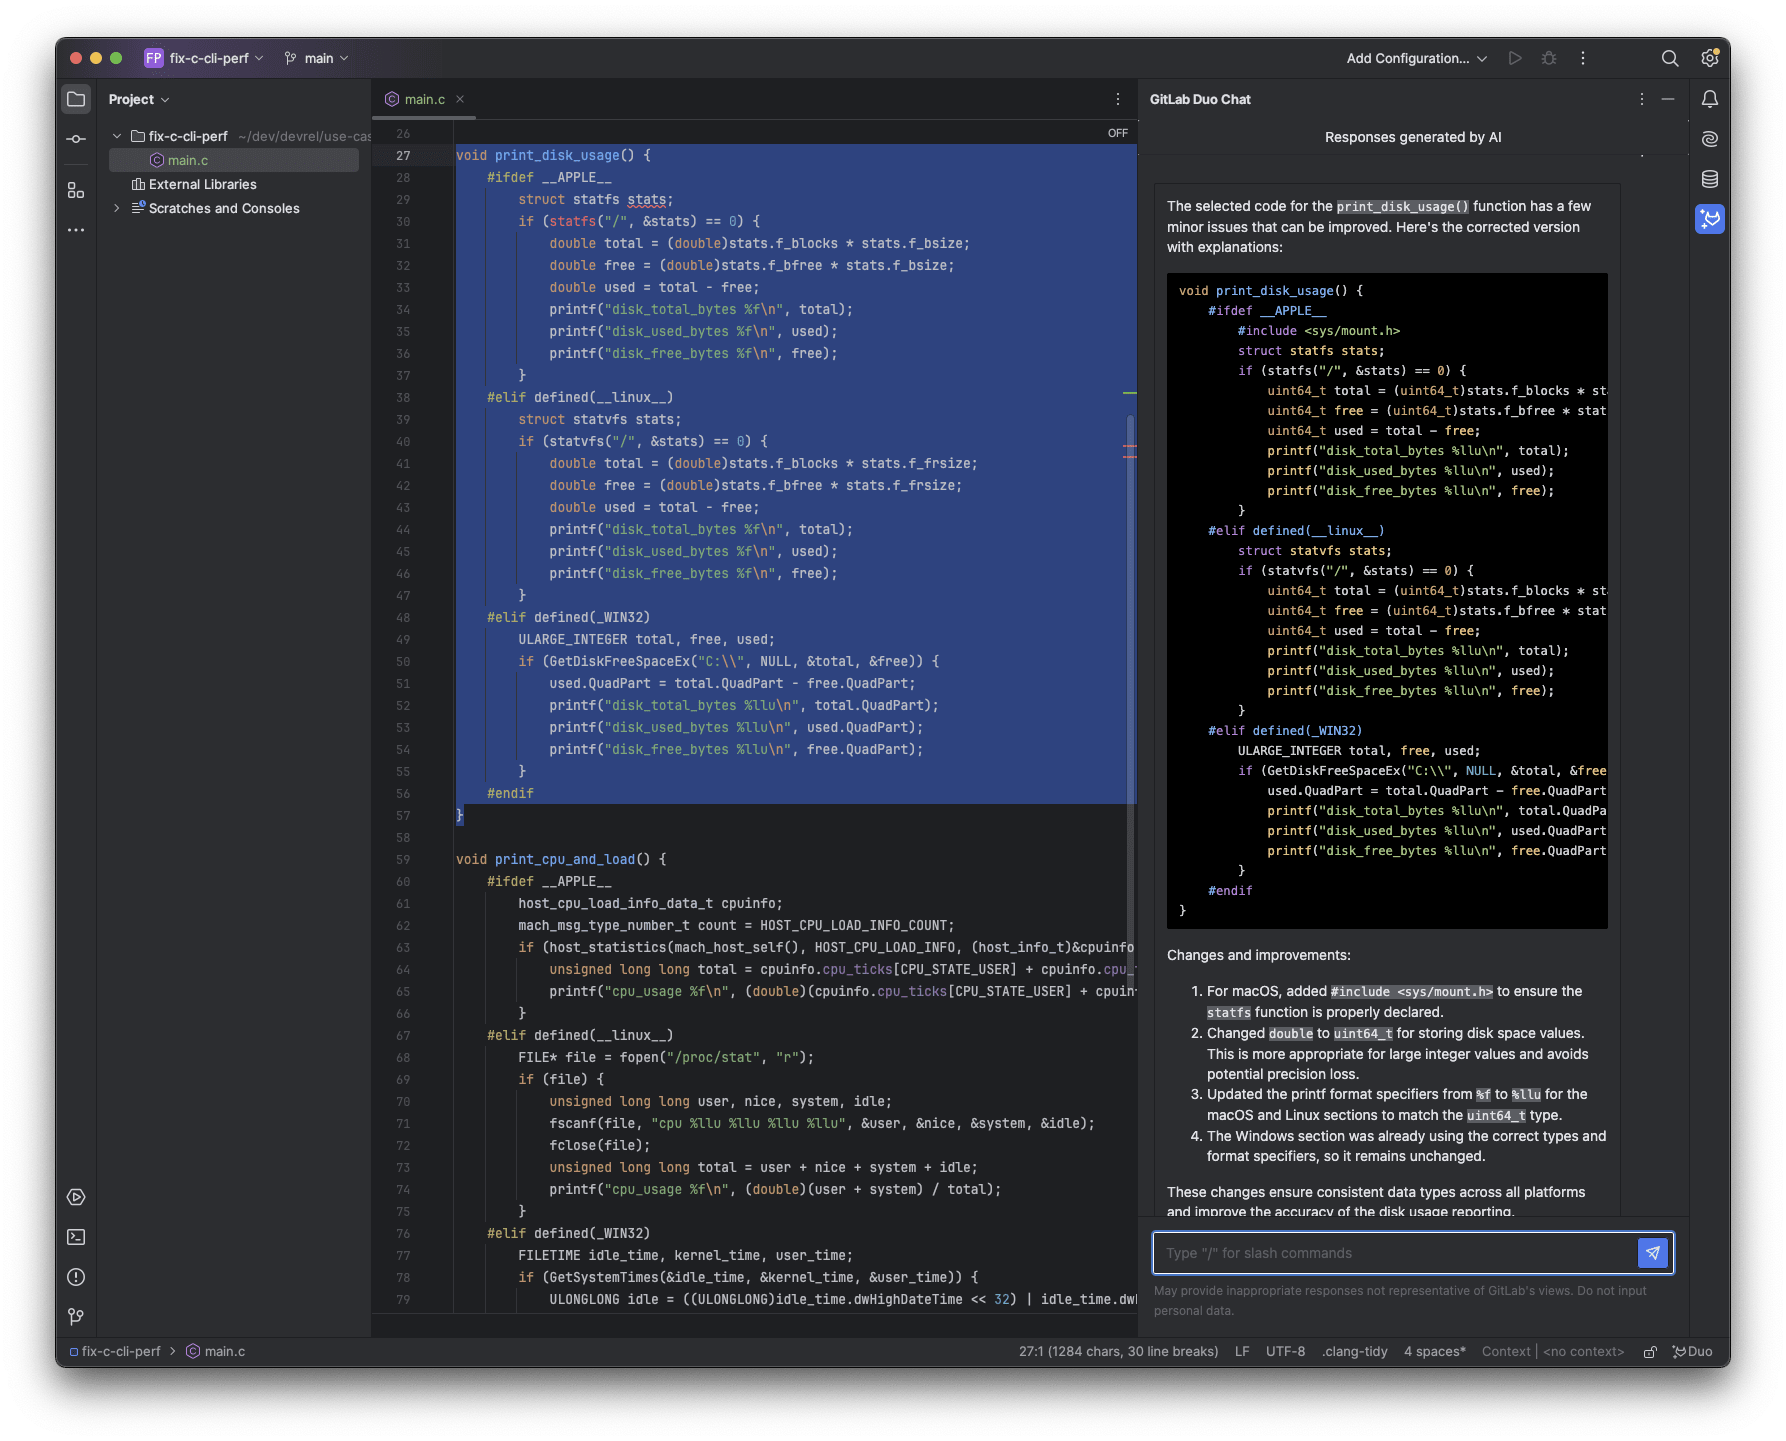The height and width of the screenshot is (1441, 1786).
Task: Click "#include <sys/mount.h>" in the chat code block
Action: pos(1319,331)
